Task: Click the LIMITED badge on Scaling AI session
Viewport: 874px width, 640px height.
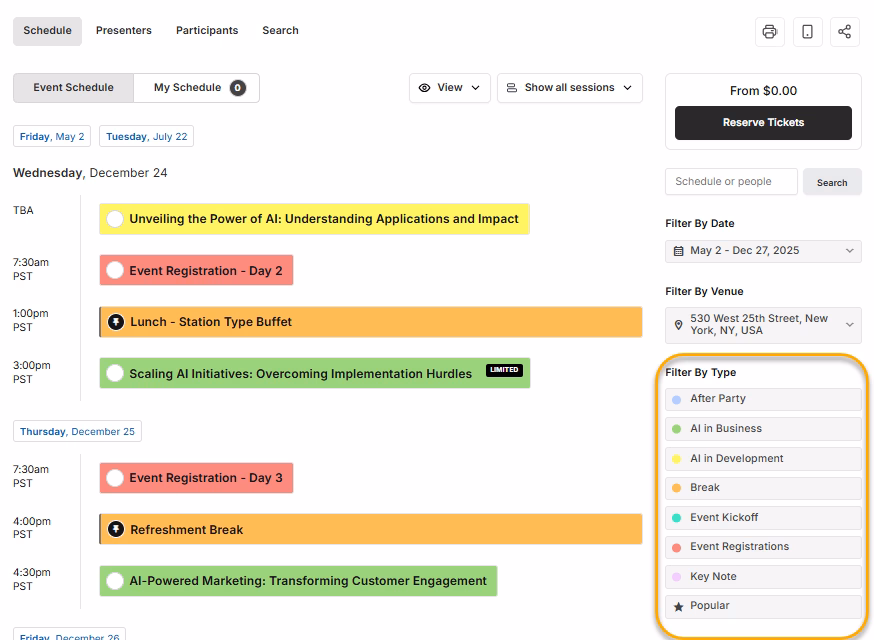Action: coord(504,370)
